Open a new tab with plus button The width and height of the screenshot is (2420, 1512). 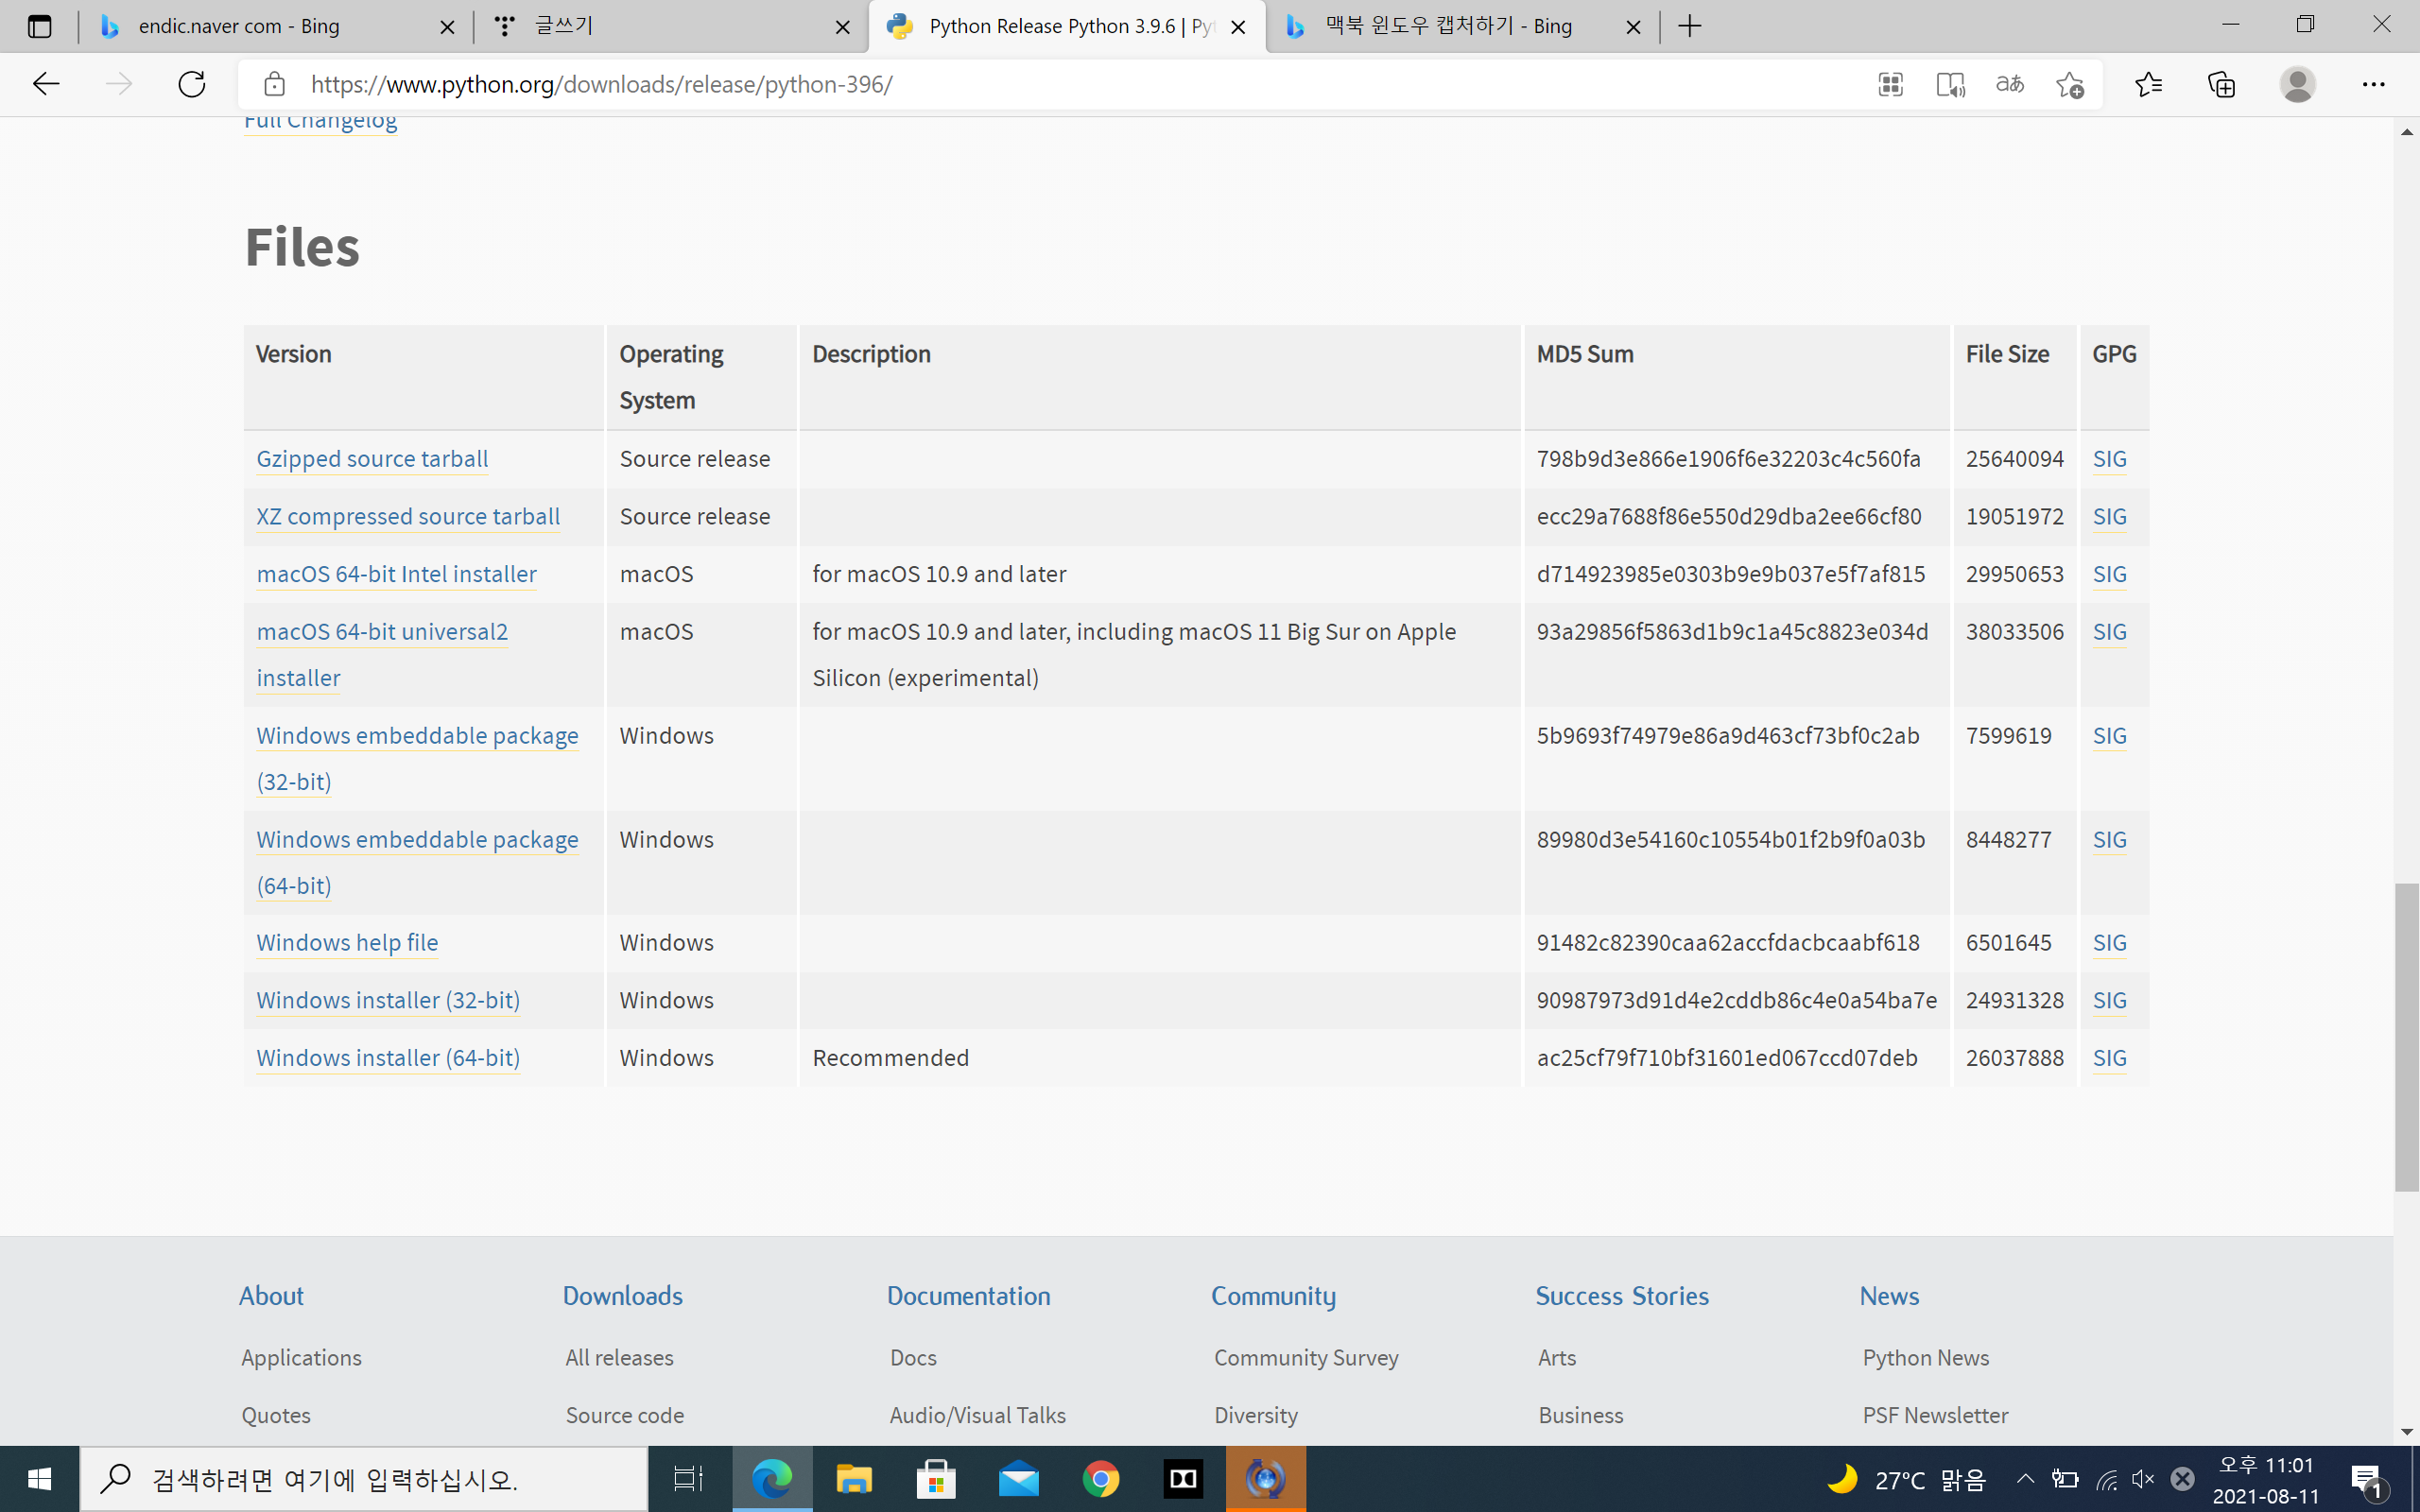coord(1690,26)
